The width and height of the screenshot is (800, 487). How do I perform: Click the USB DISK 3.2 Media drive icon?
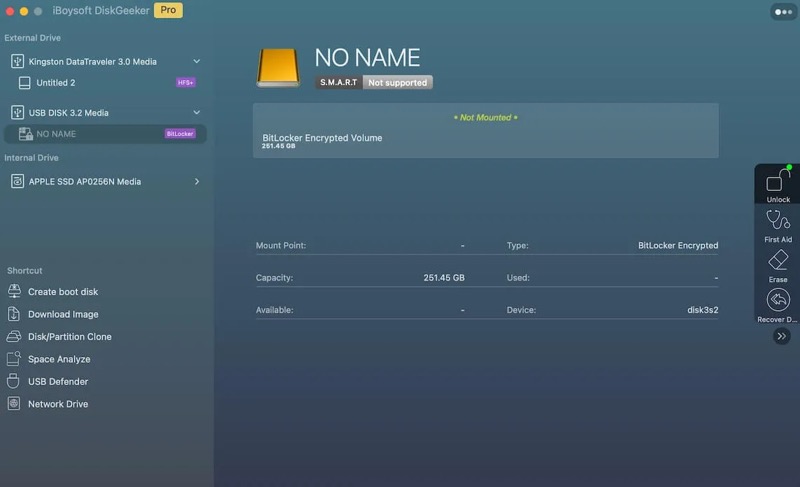coord(17,112)
